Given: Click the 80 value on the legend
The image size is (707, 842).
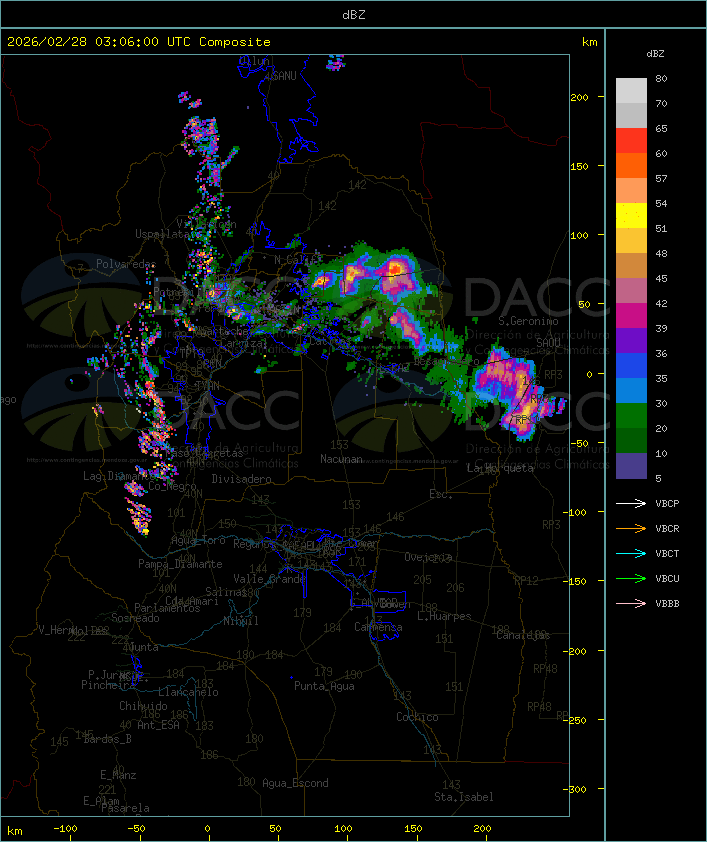Looking at the screenshot, I should (x=661, y=78).
